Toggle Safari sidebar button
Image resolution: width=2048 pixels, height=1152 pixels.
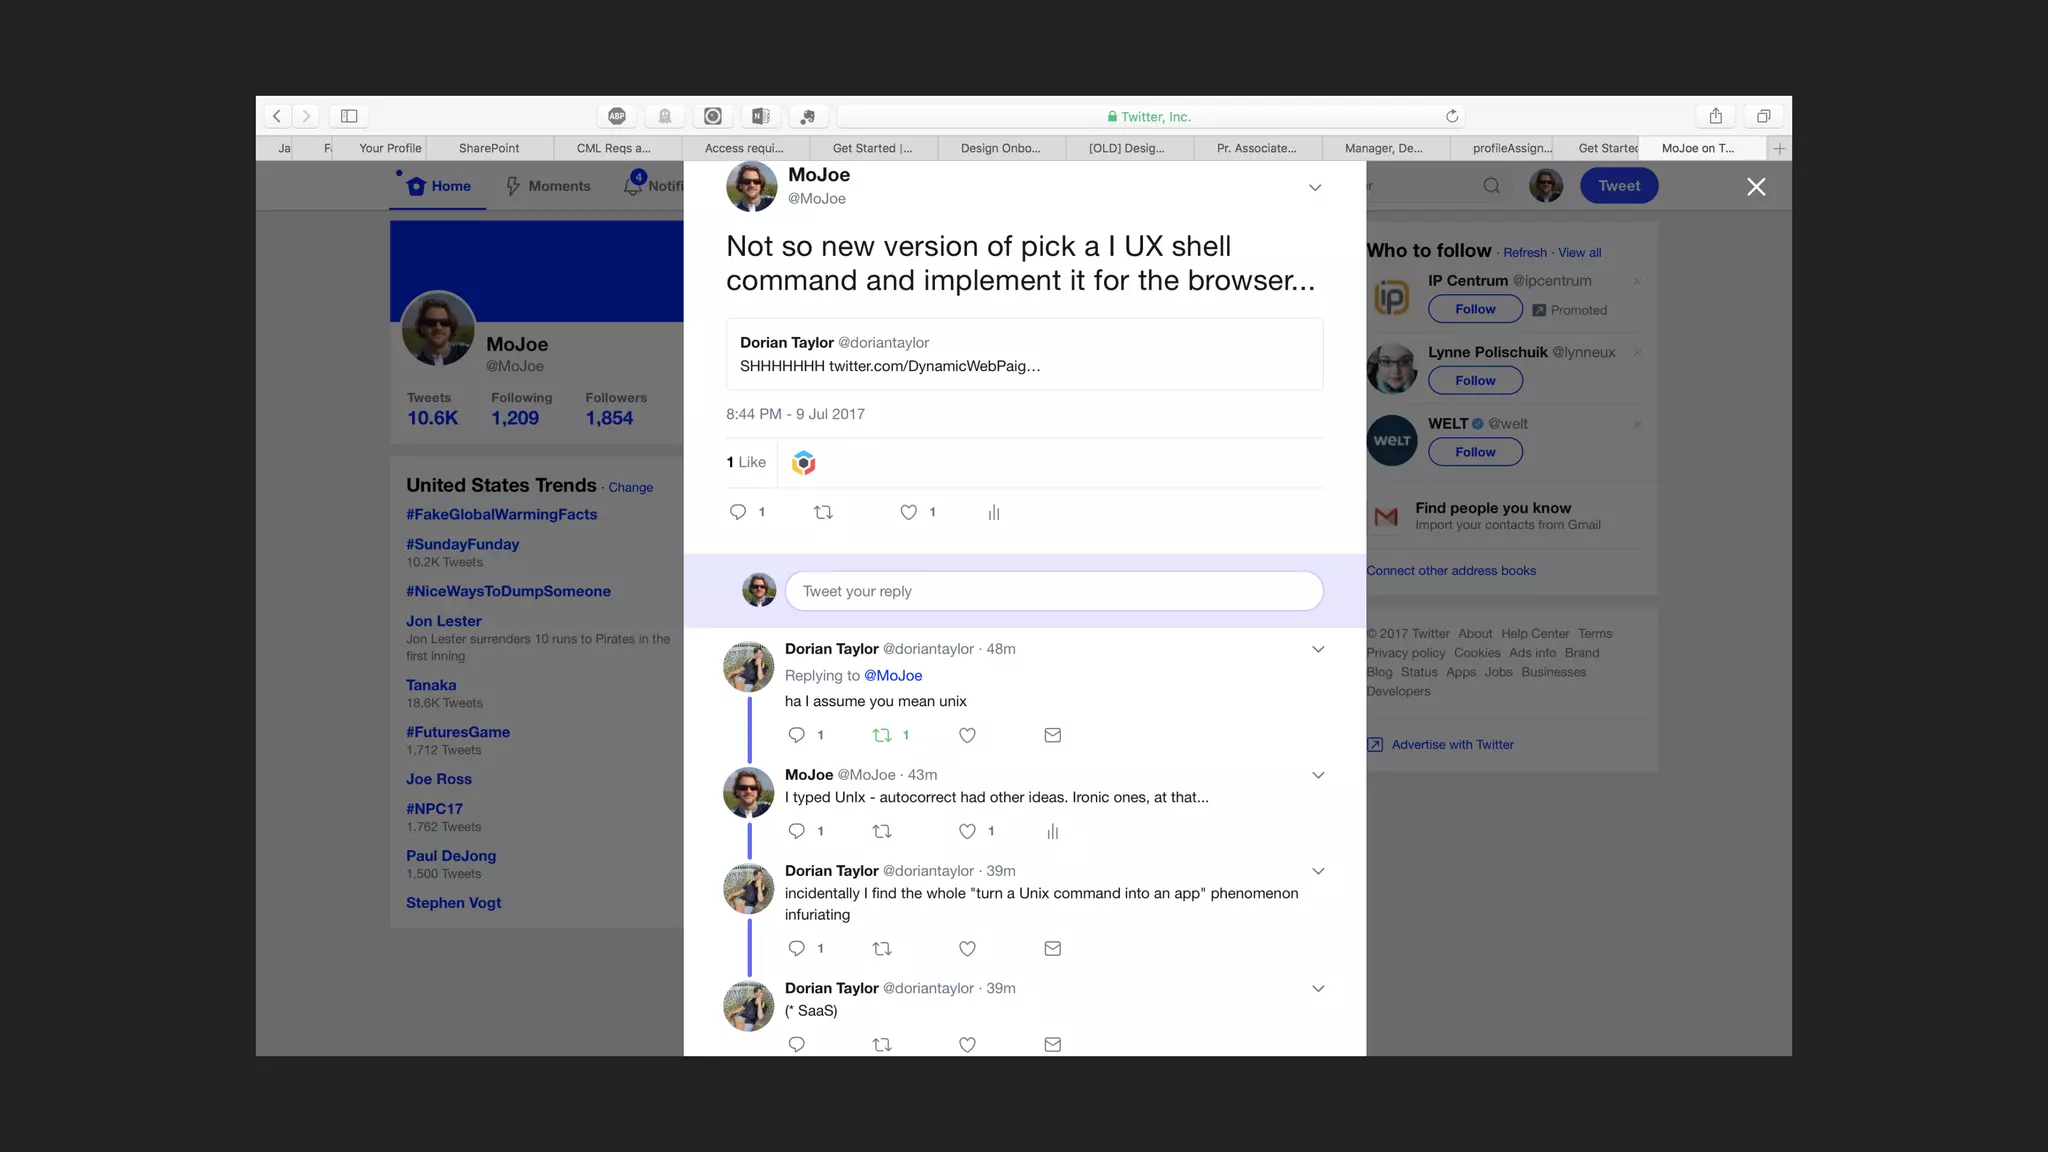349,116
